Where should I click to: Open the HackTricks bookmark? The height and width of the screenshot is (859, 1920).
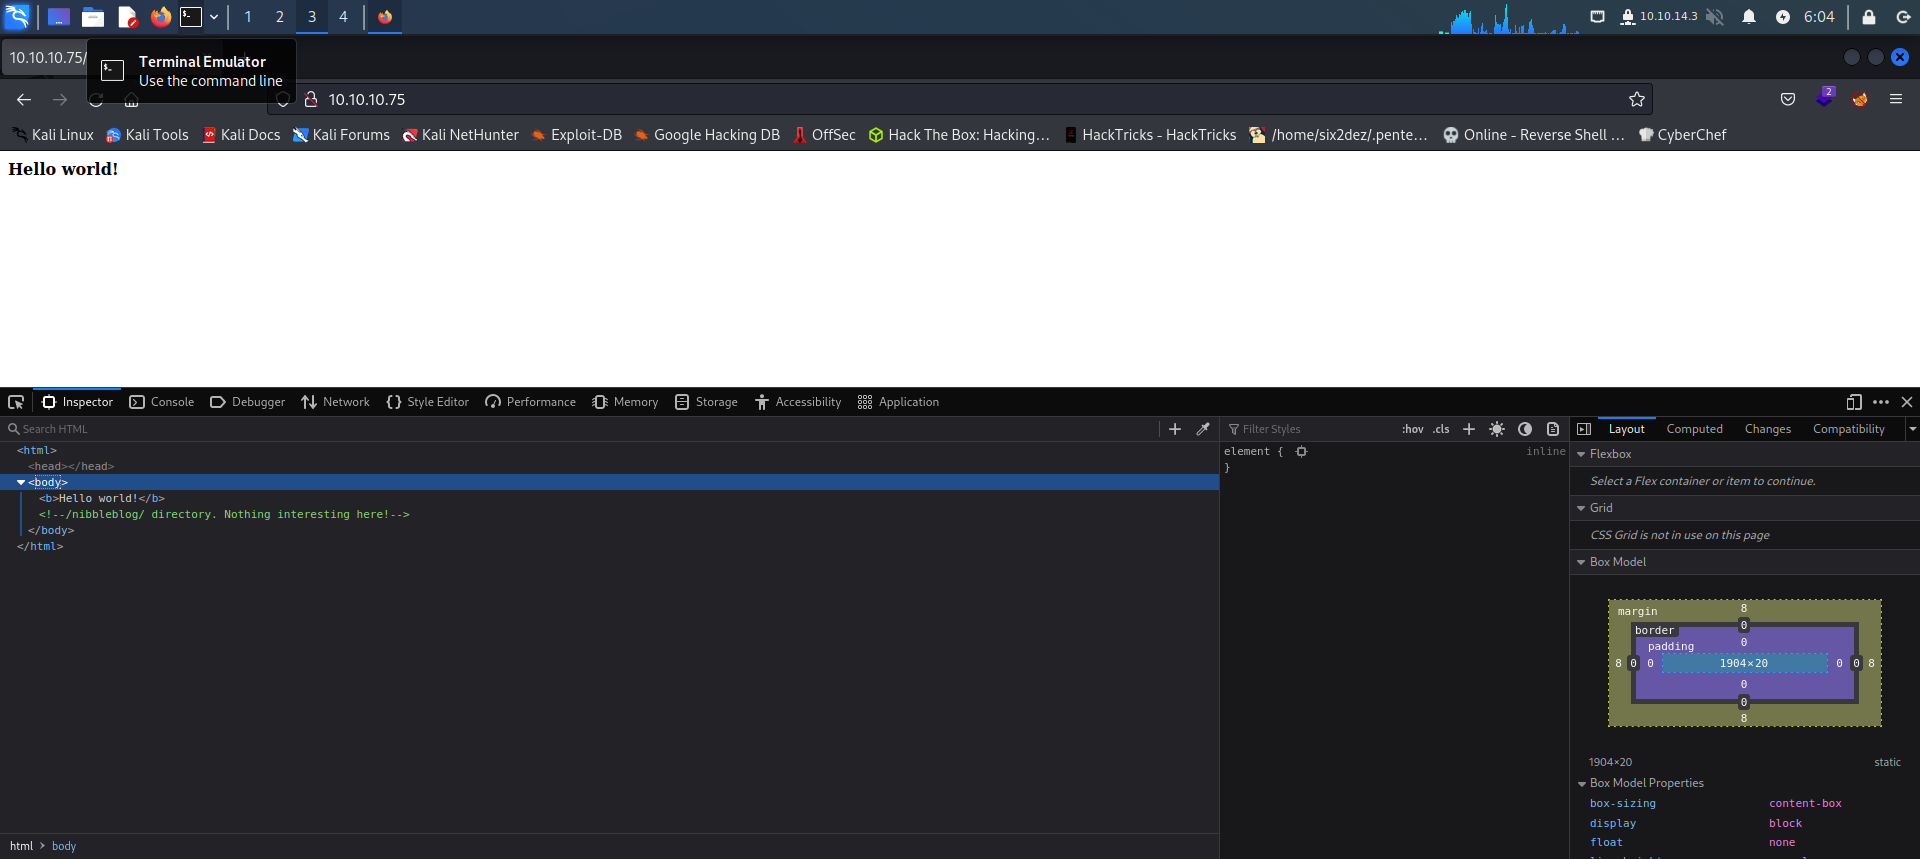tap(1150, 135)
